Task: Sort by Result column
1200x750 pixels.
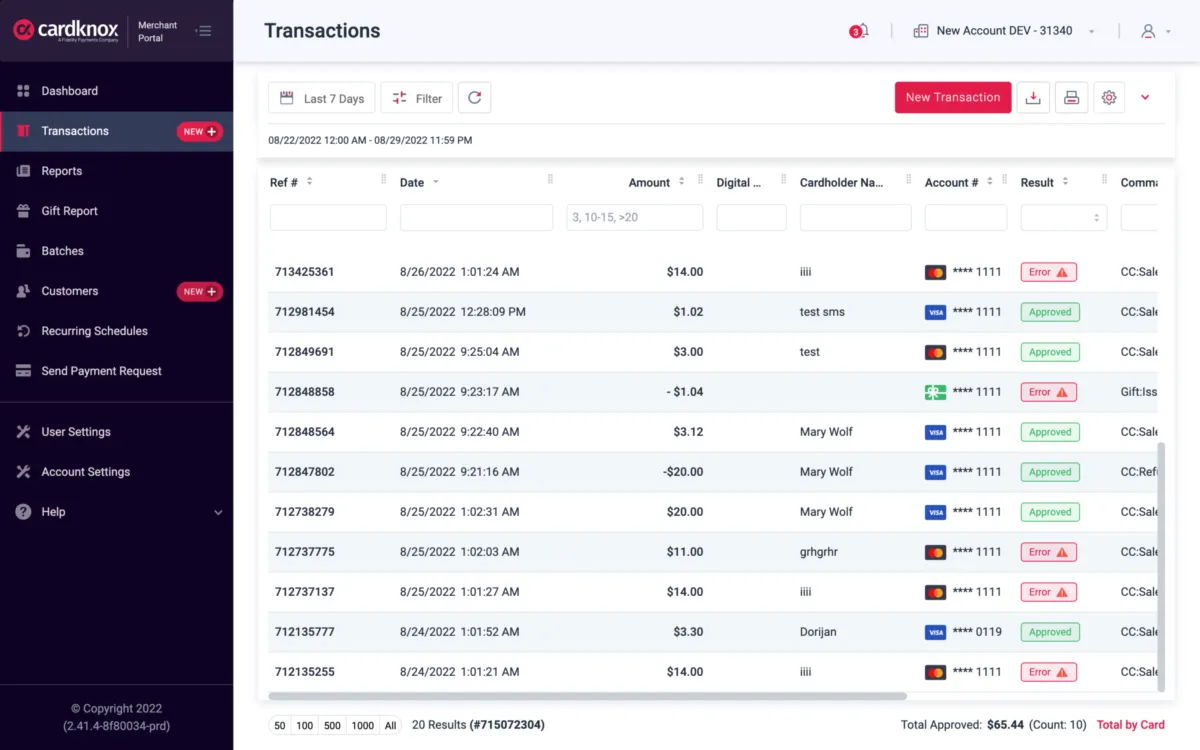Action: pos(1065,182)
